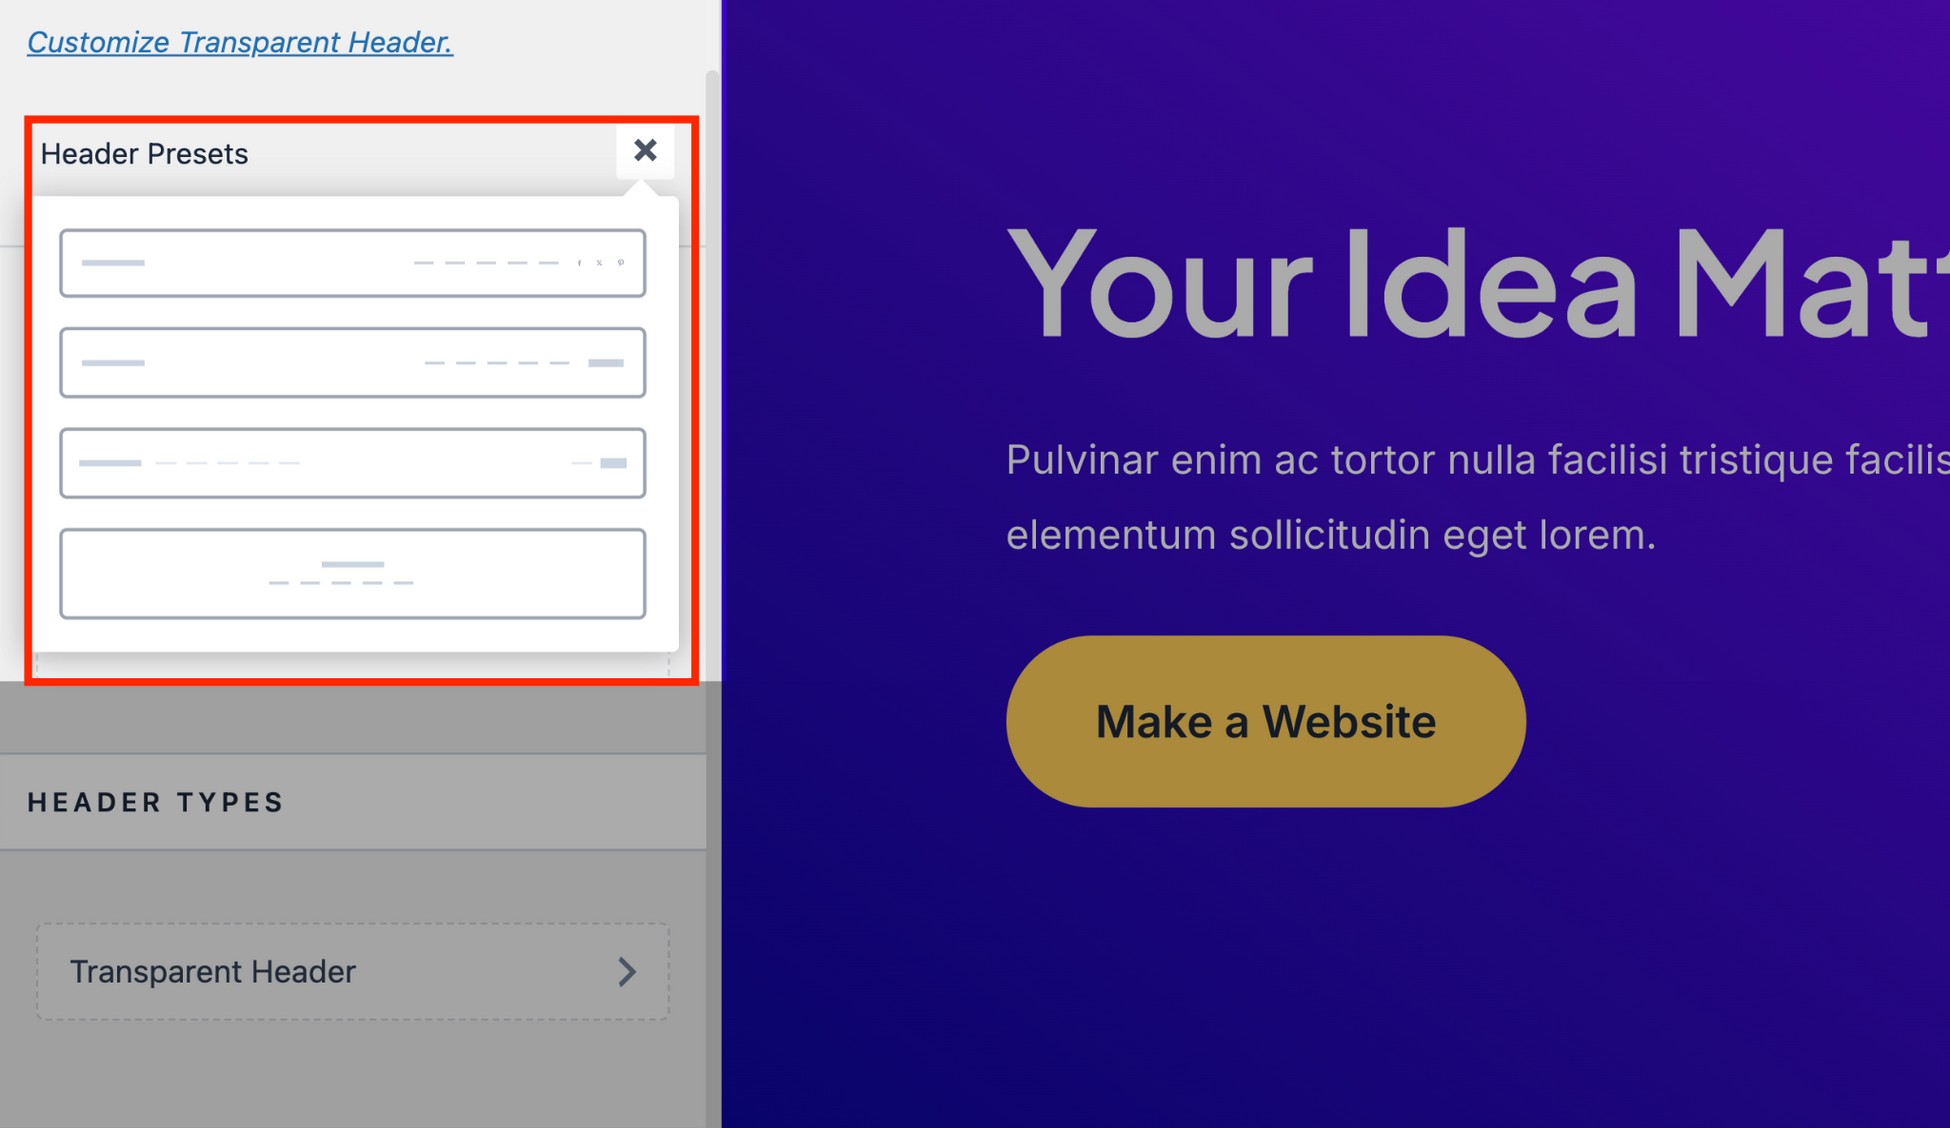Open Customize Transparent Header link
The width and height of the screenshot is (1950, 1128).
pos(239,42)
